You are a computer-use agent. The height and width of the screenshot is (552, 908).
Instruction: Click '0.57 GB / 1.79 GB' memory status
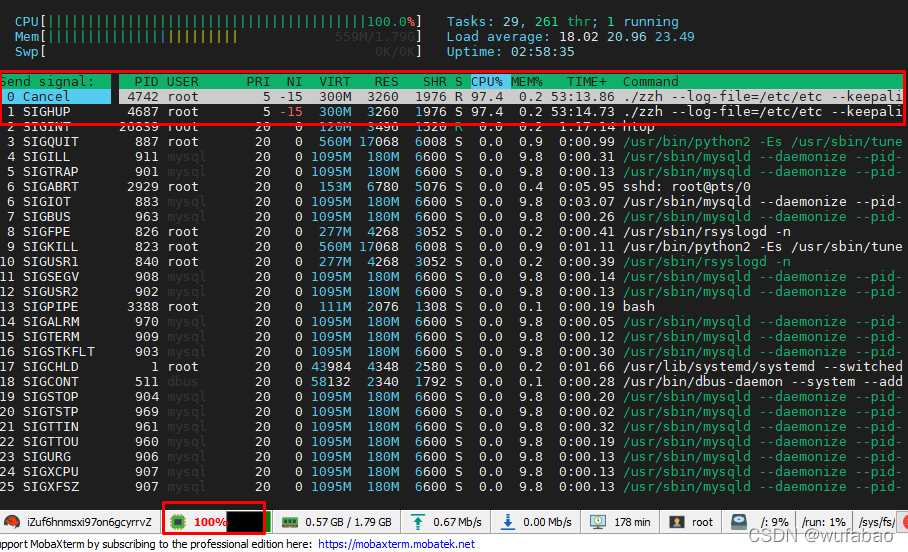pos(348,522)
